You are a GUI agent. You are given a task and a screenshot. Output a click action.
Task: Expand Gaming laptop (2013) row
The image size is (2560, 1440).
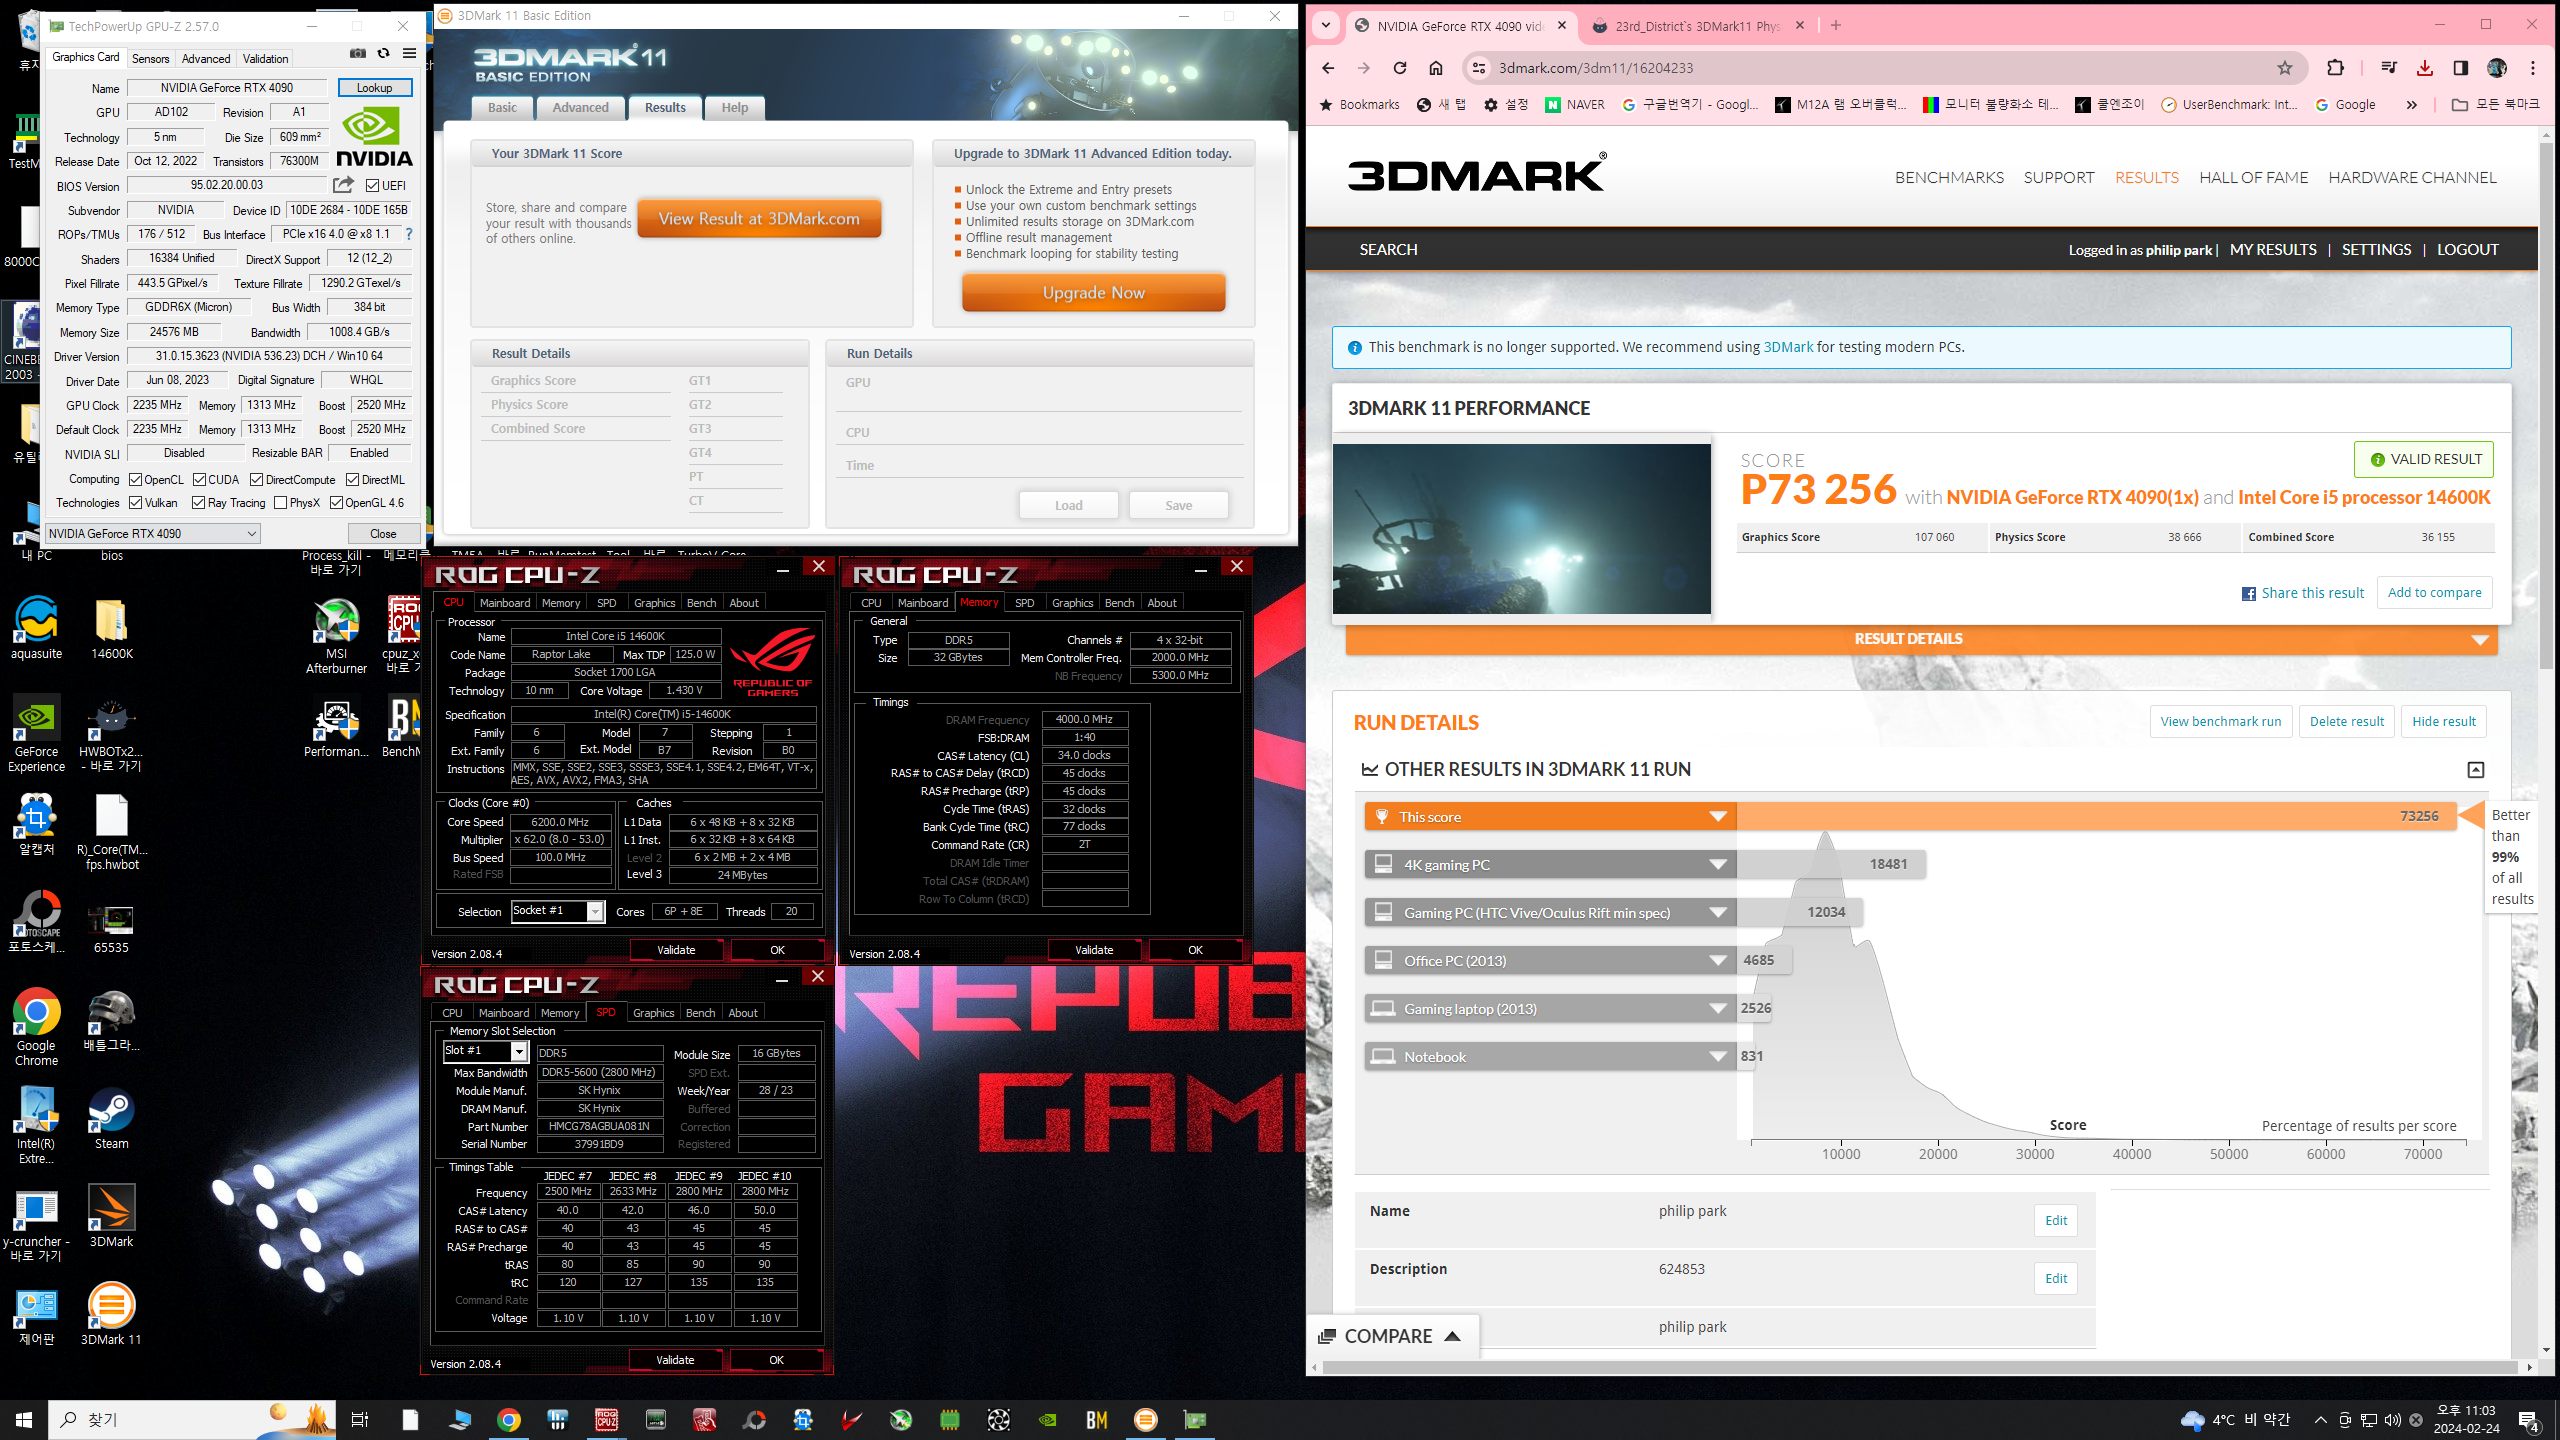[x=1718, y=1009]
